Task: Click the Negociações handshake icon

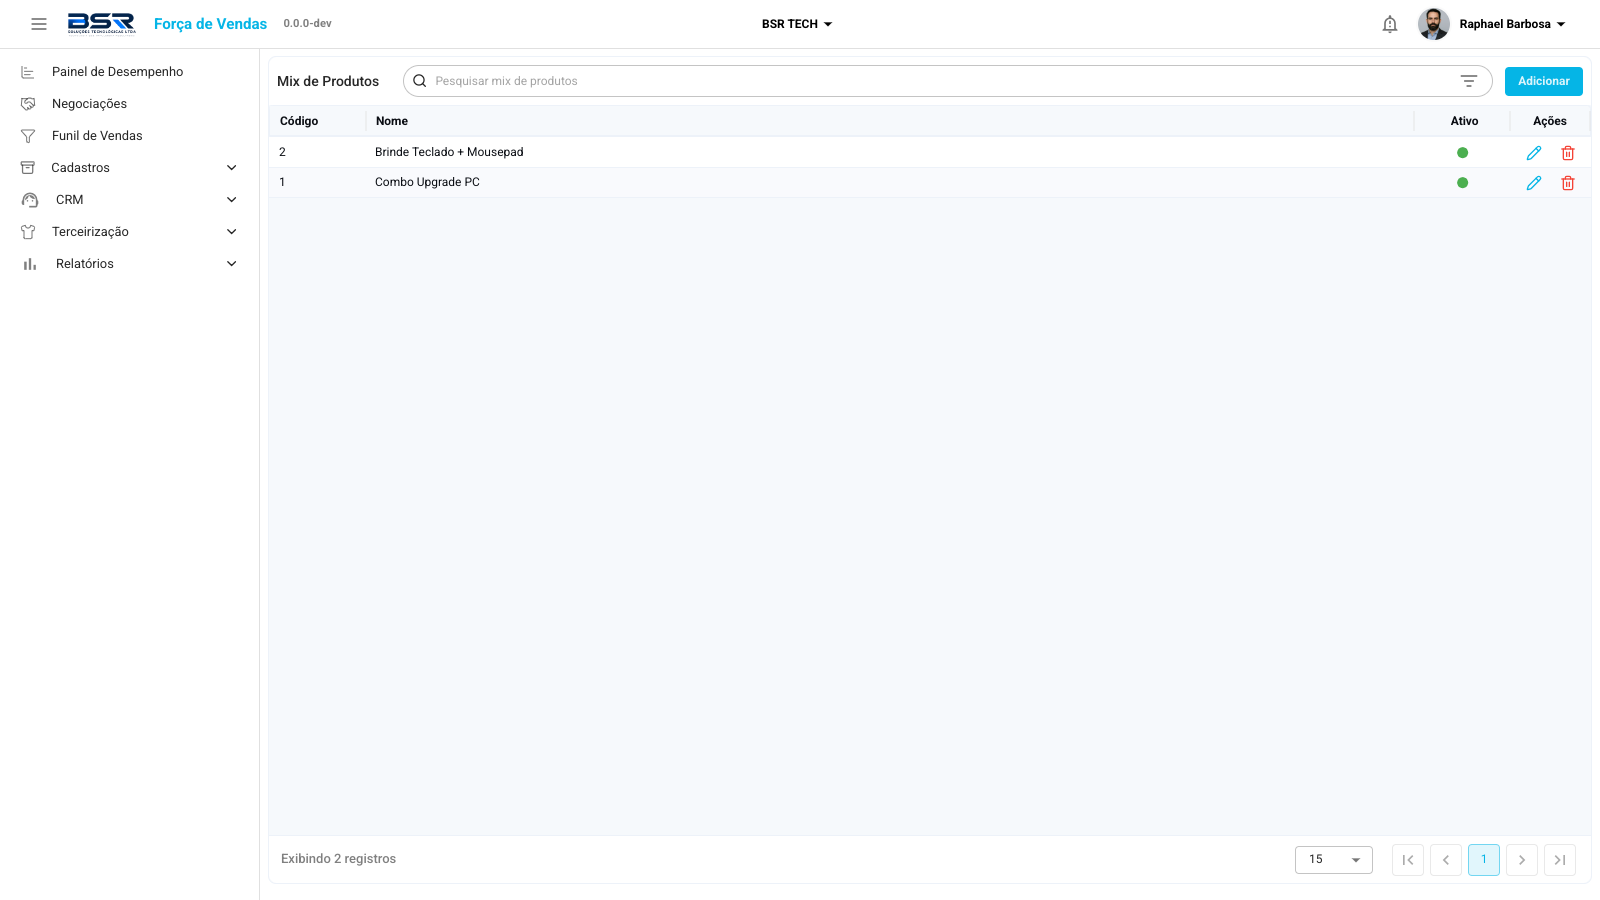Action: (28, 104)
